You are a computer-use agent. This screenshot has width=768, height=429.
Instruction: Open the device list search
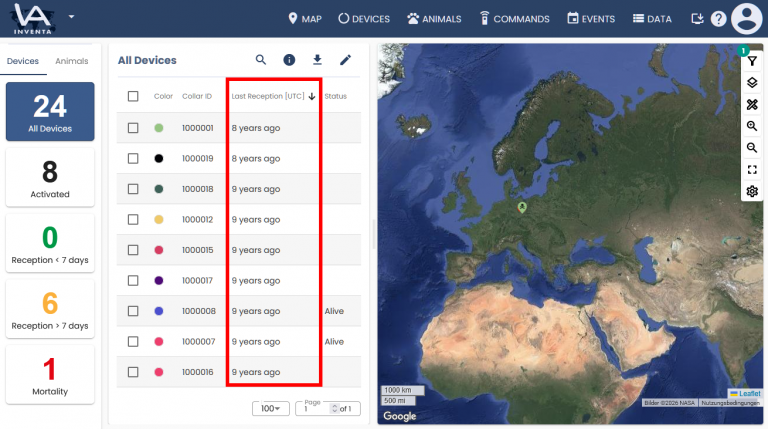point(261,60)
